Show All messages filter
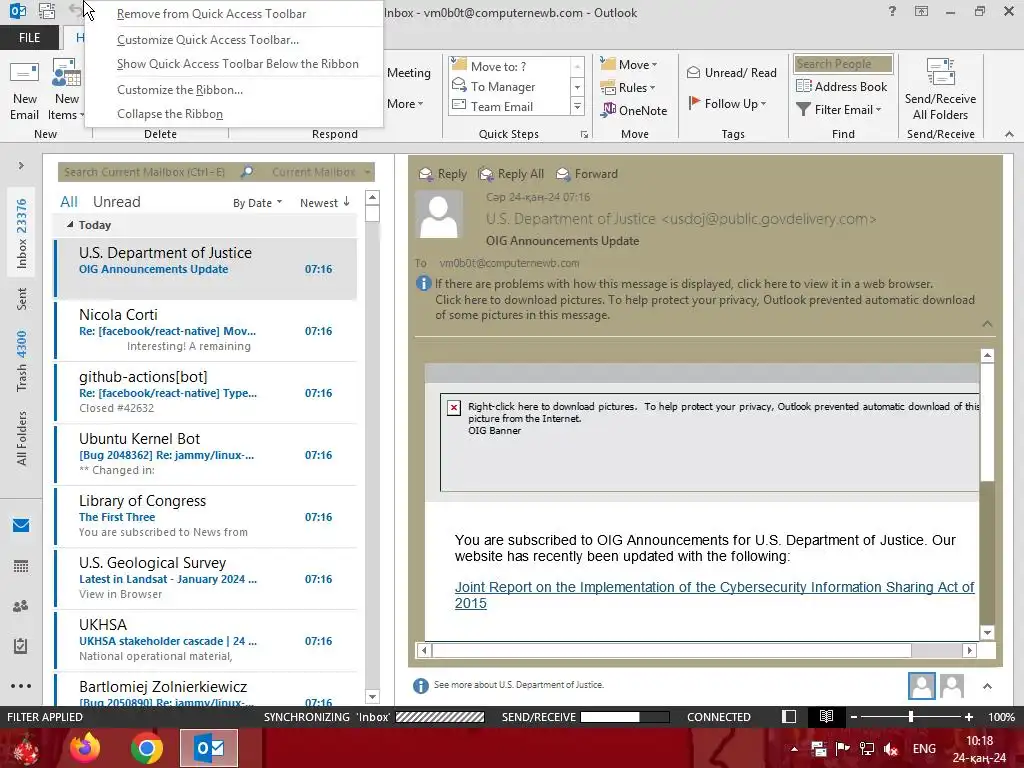1024x768 pixels. tap(69, 202)
